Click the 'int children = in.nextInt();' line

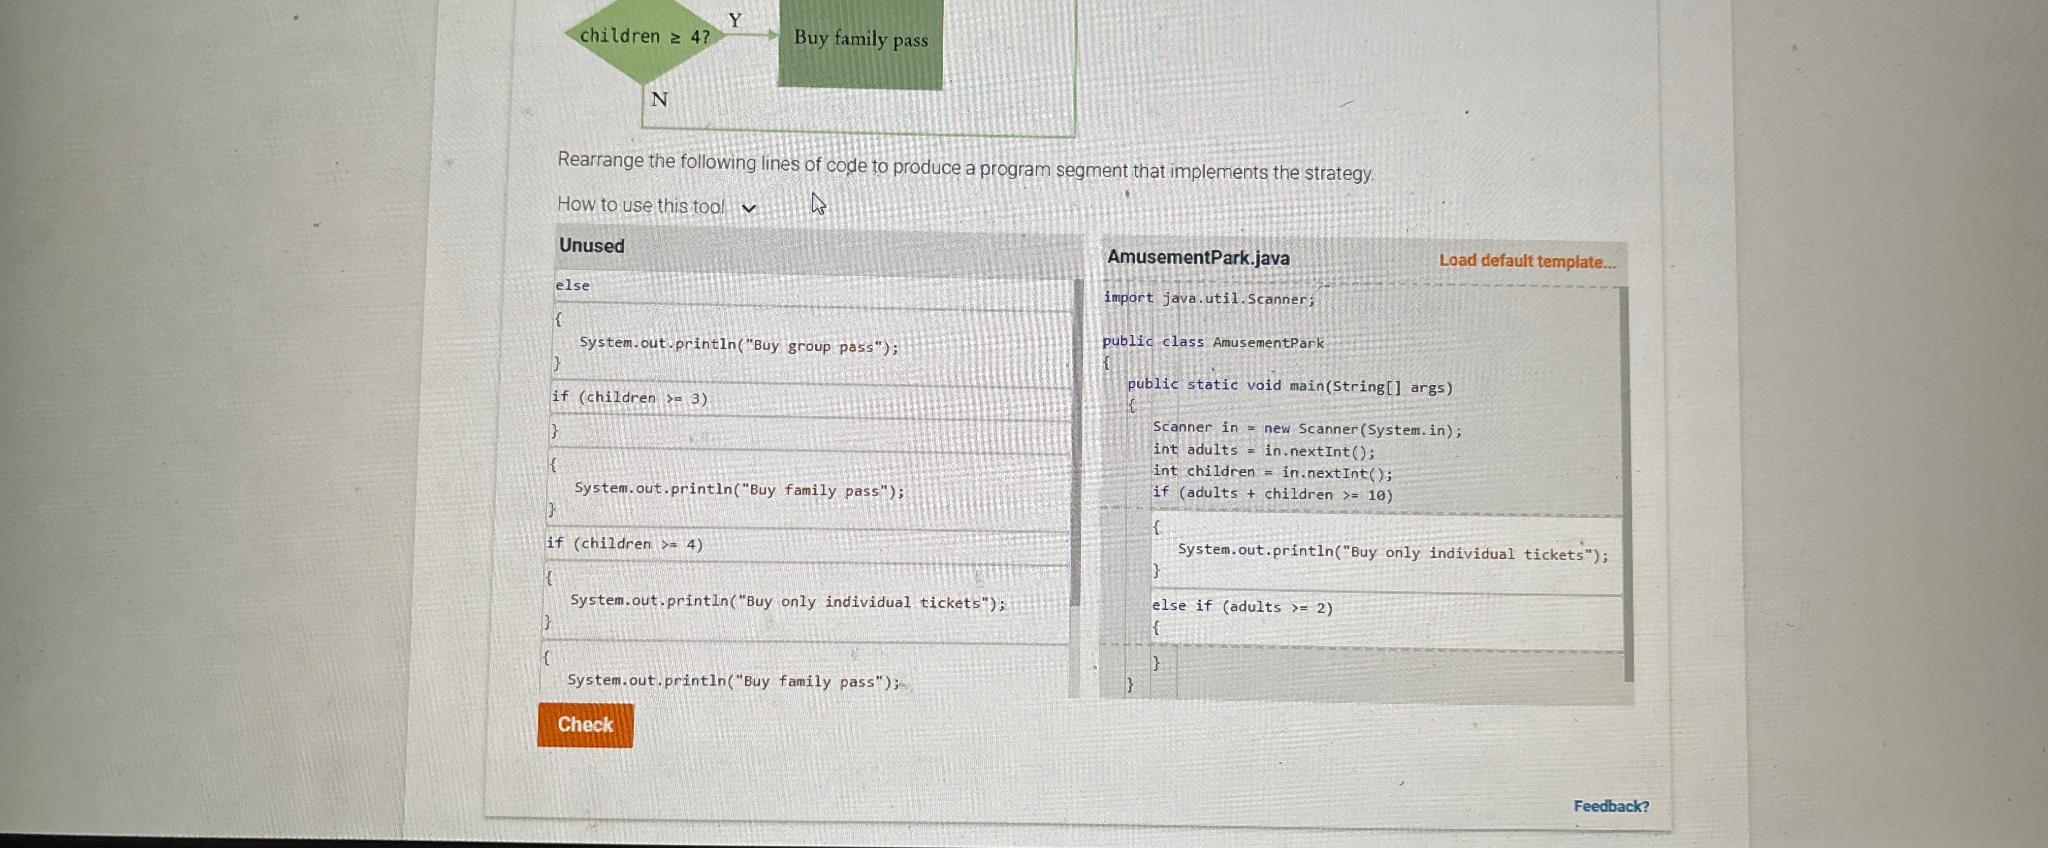point(1272,472)
